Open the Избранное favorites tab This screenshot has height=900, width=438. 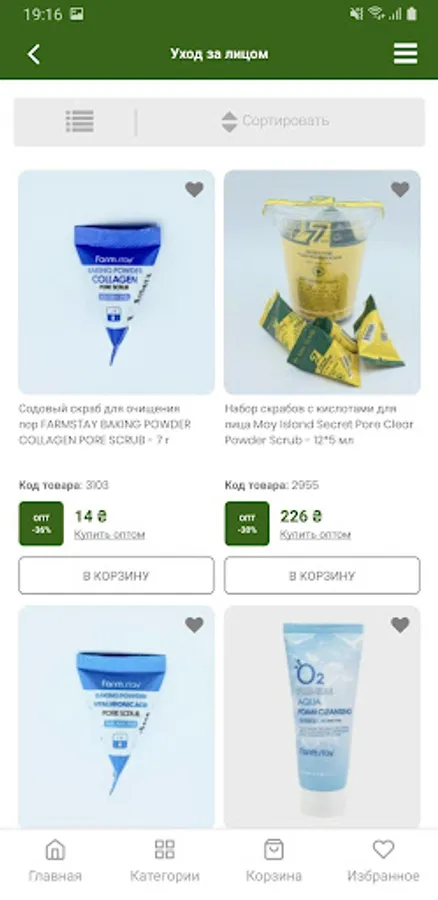coord(383,861)
